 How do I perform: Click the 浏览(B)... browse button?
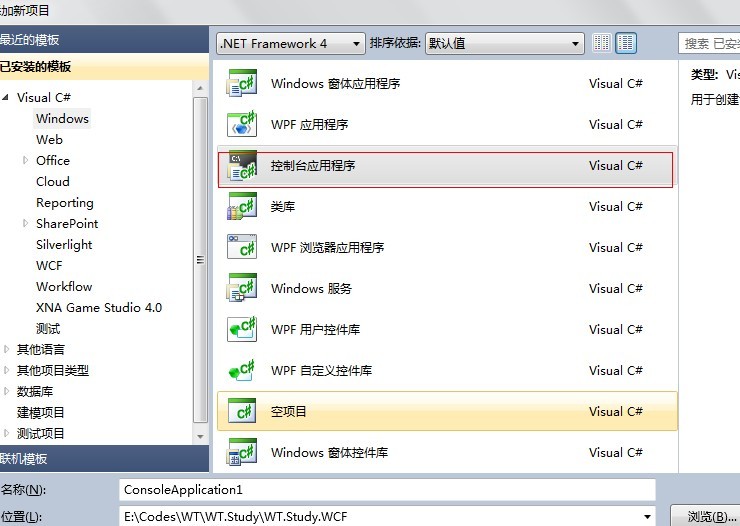pos(705,516)
